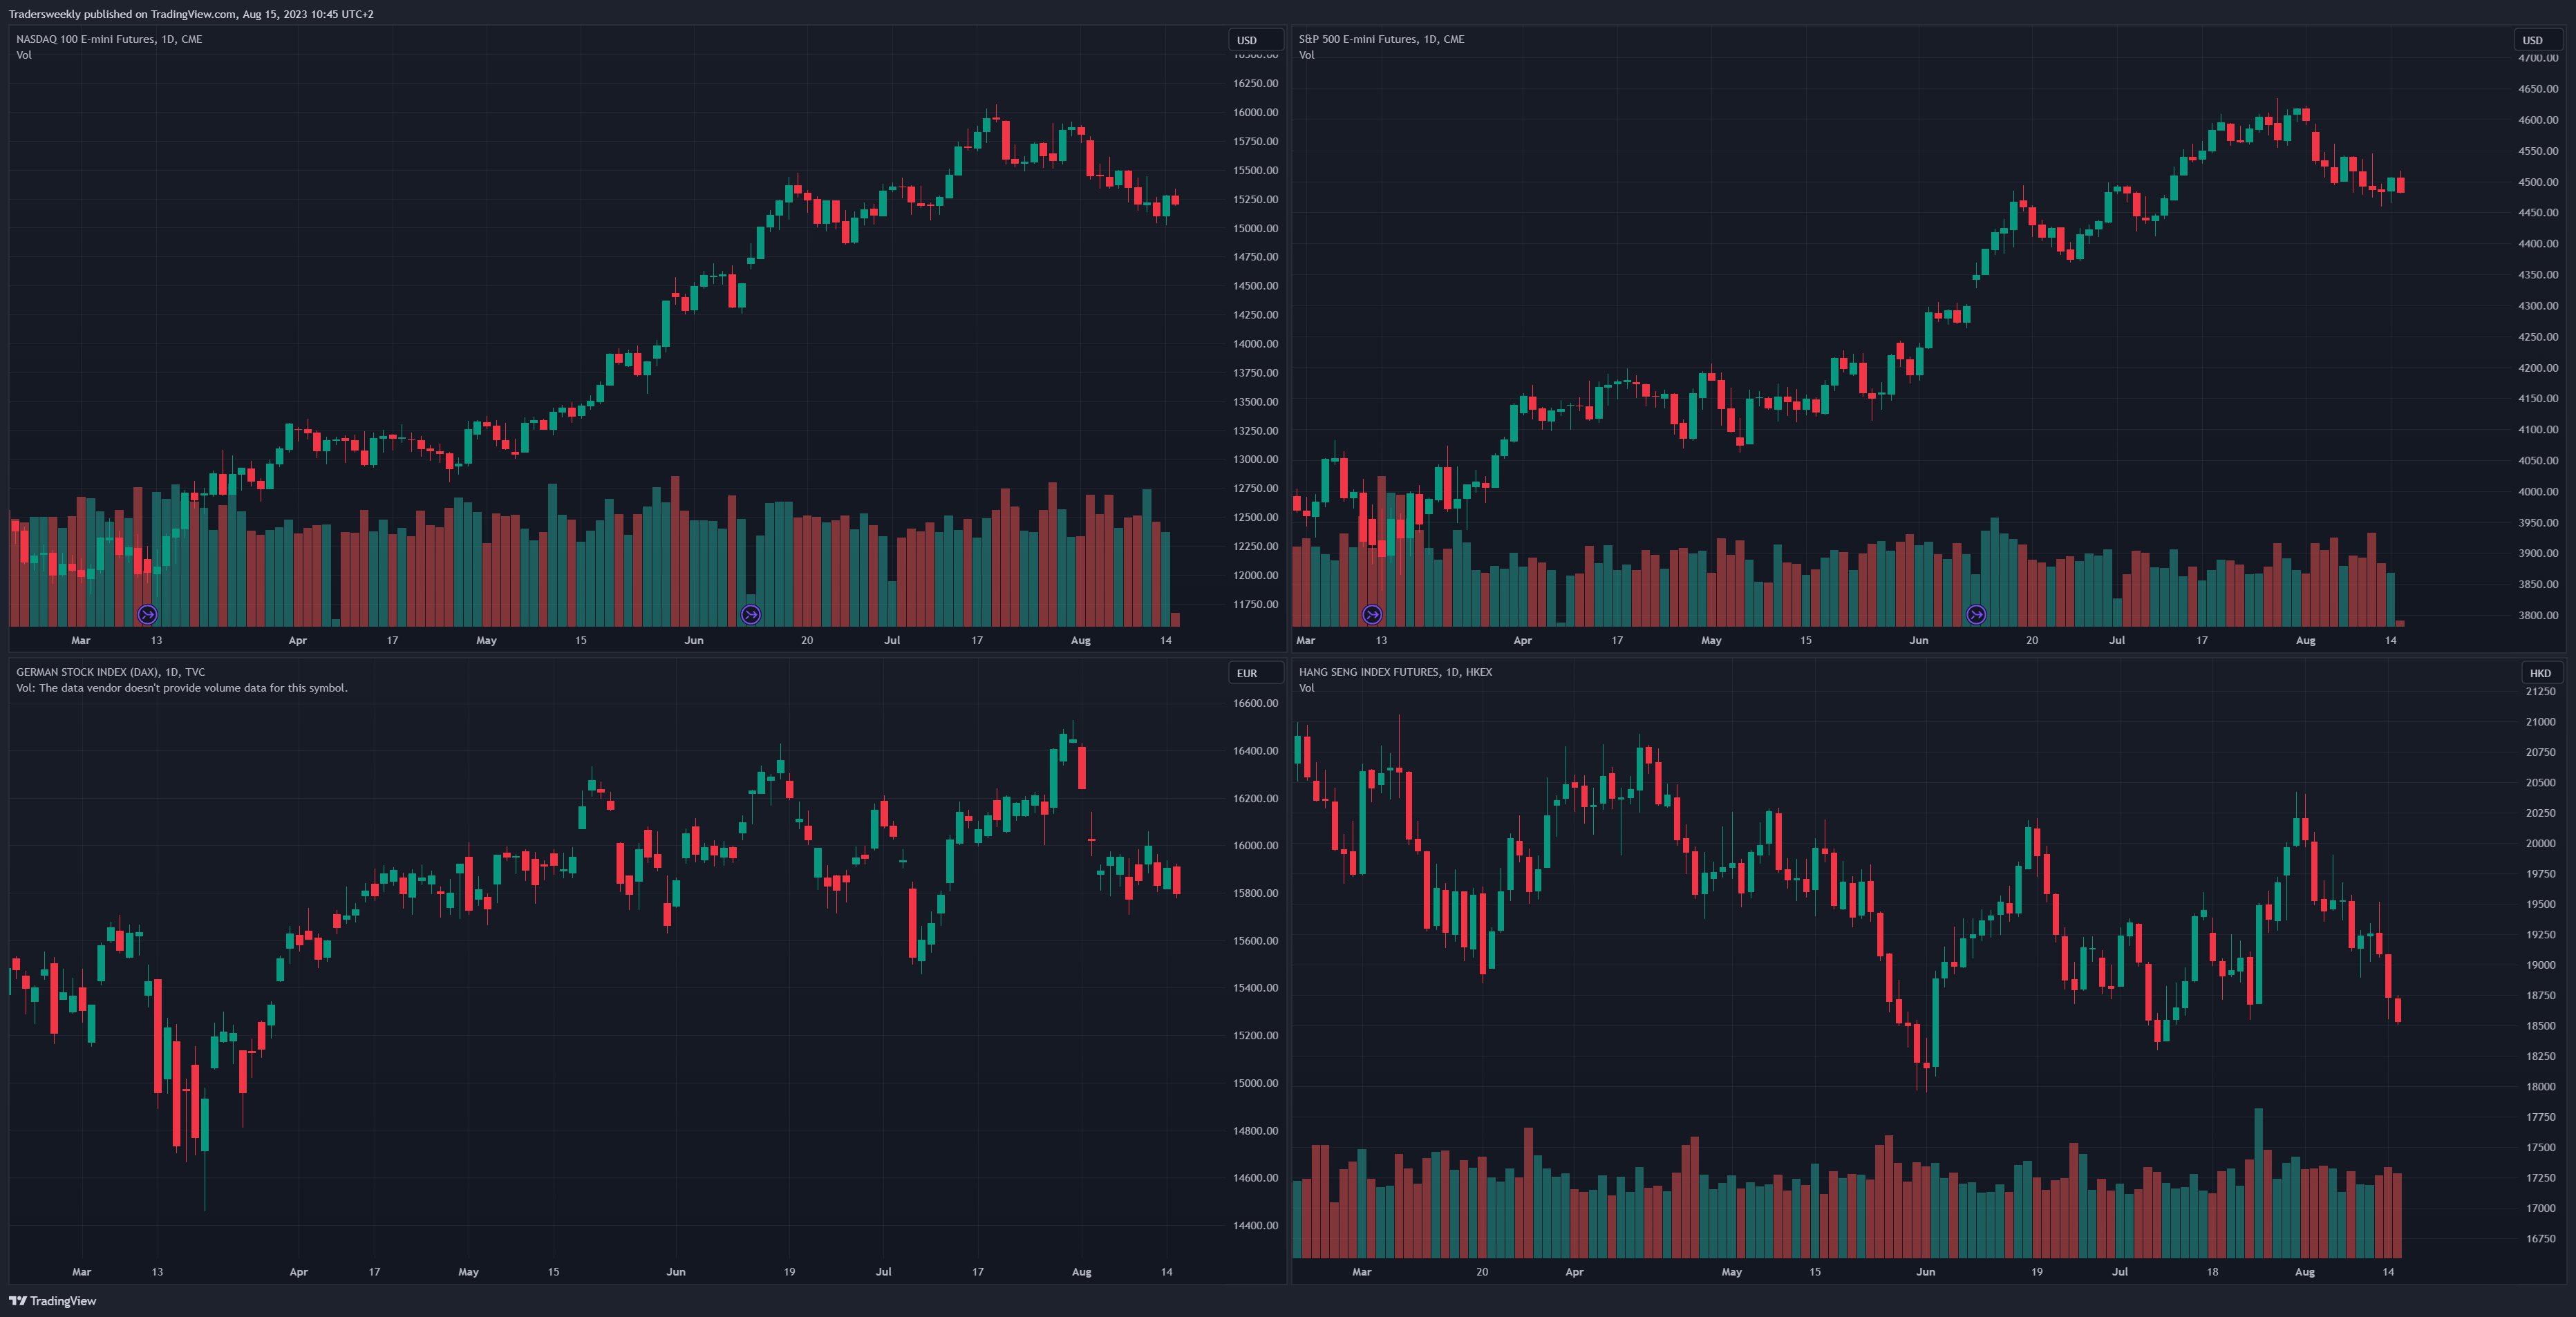Image resolution: width=2576 pixels, height=1317 pixels.
Task: Click the Vol label under the S&P 500 title
Action: [x=1307, y=55]
